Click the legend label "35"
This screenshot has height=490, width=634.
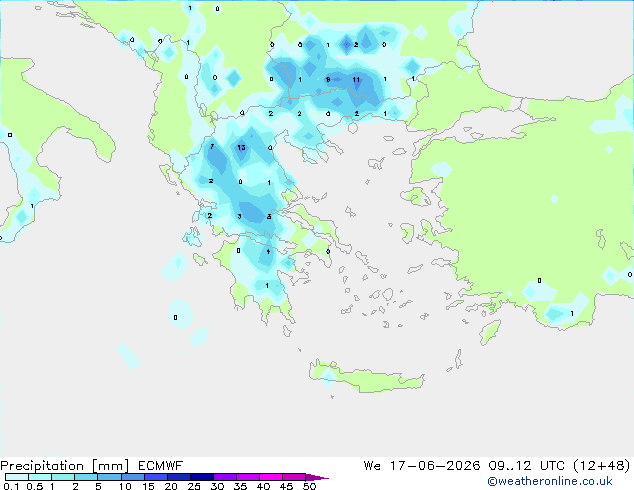240,486
